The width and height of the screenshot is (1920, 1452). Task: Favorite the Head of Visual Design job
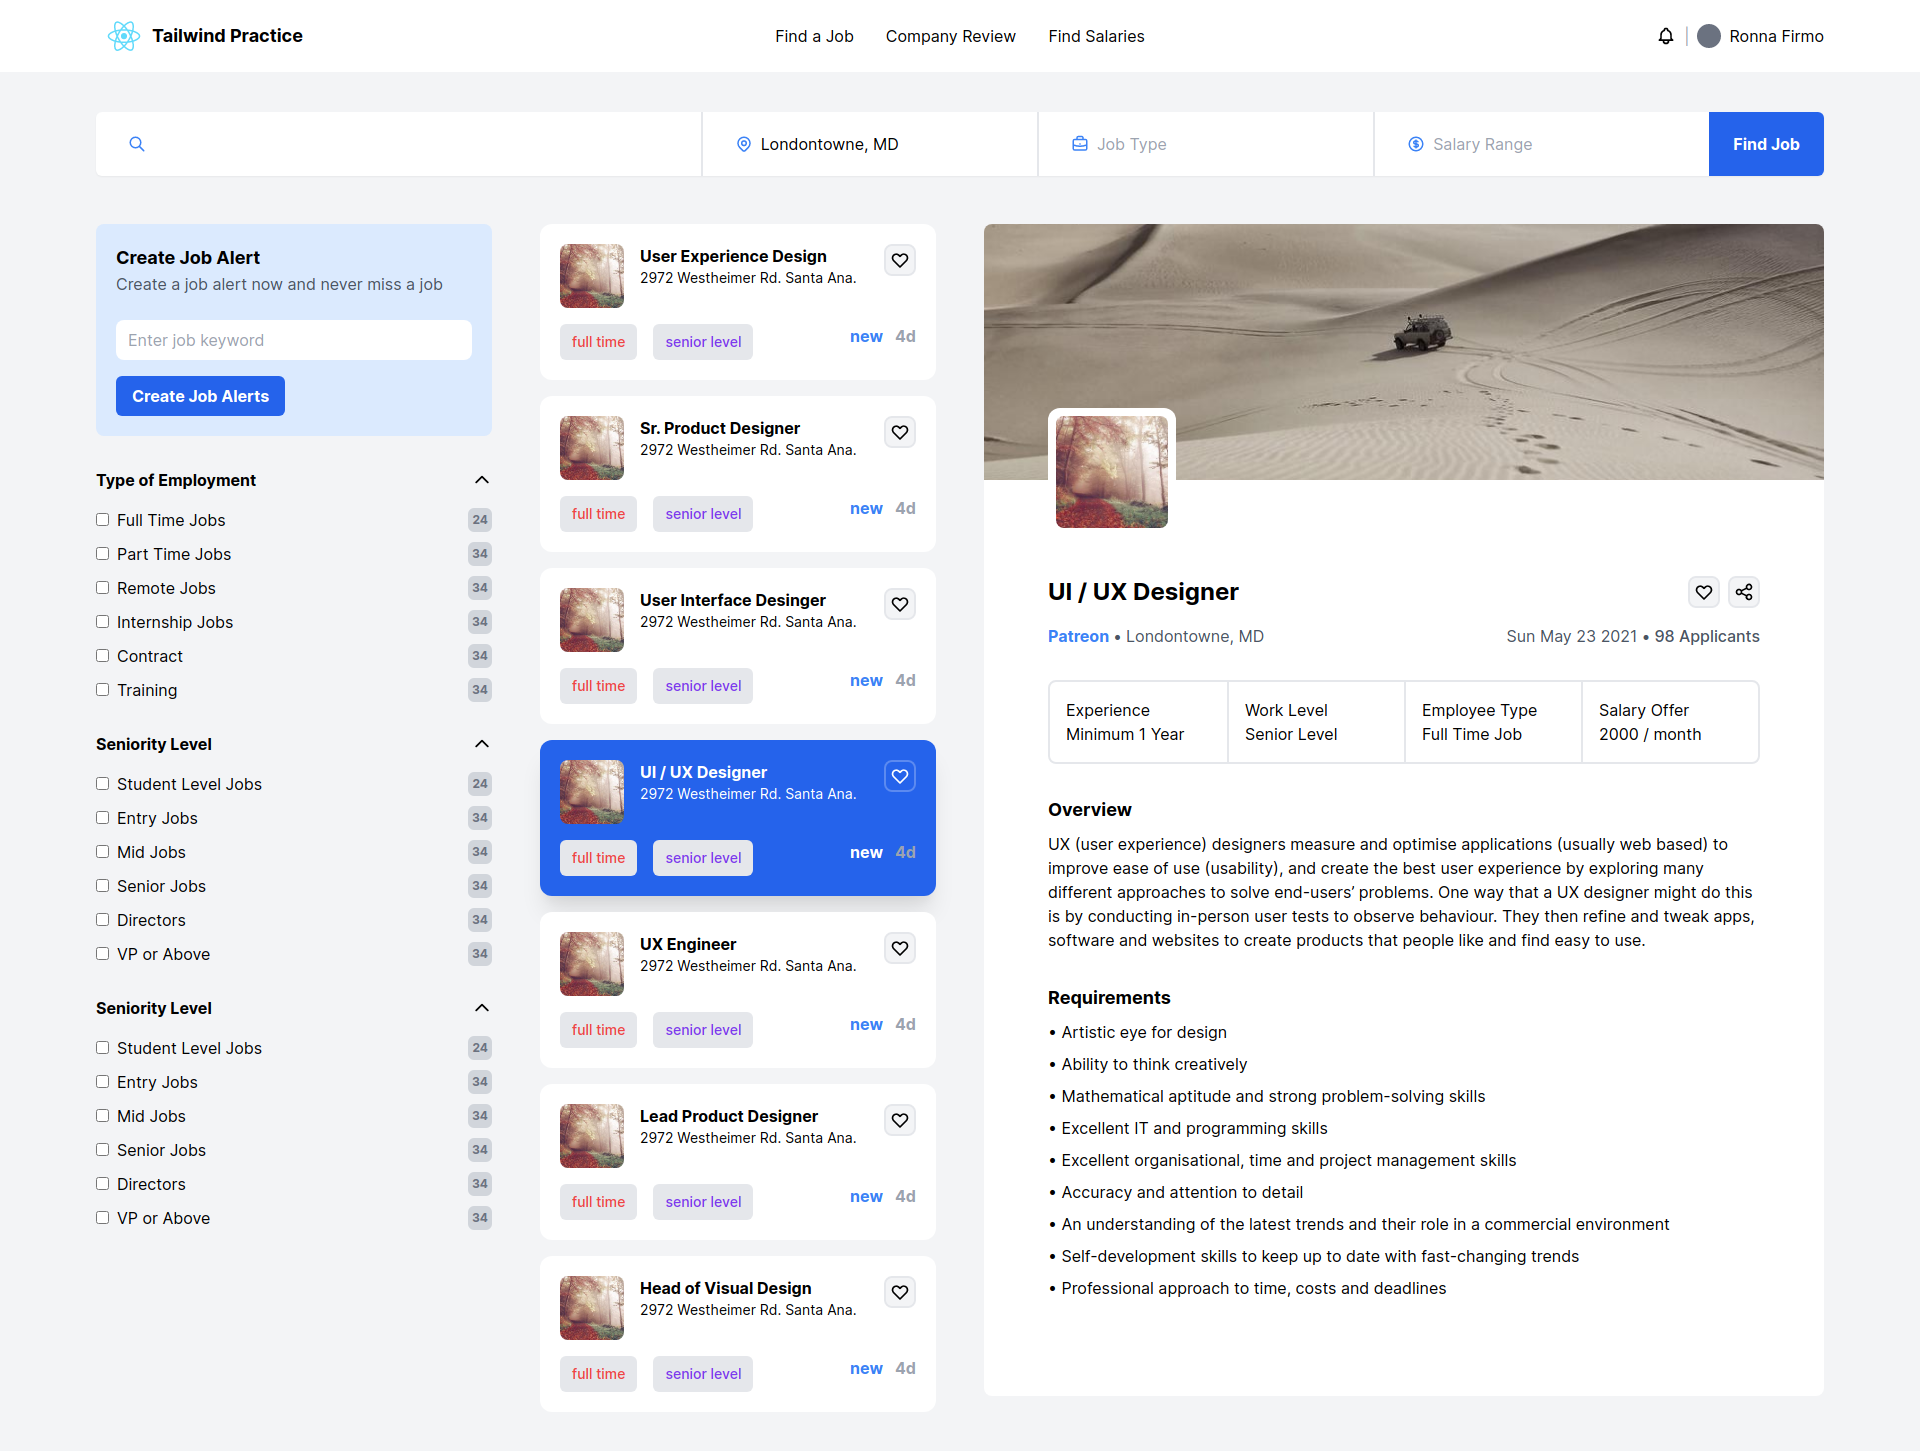tap(900, 1292)
